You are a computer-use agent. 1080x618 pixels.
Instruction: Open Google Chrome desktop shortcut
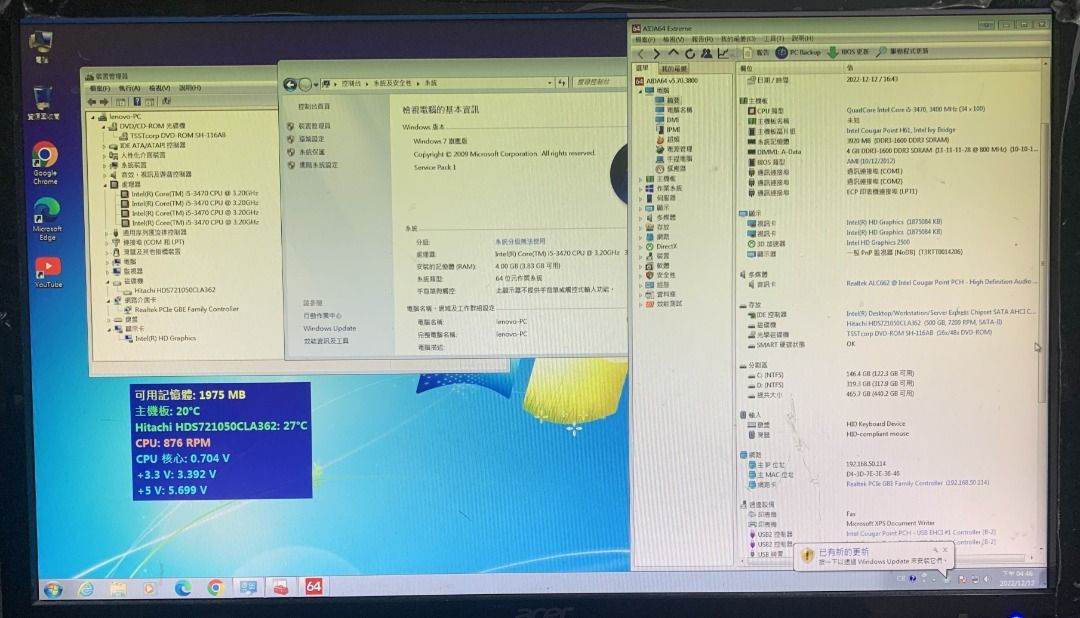click(45, 163)
